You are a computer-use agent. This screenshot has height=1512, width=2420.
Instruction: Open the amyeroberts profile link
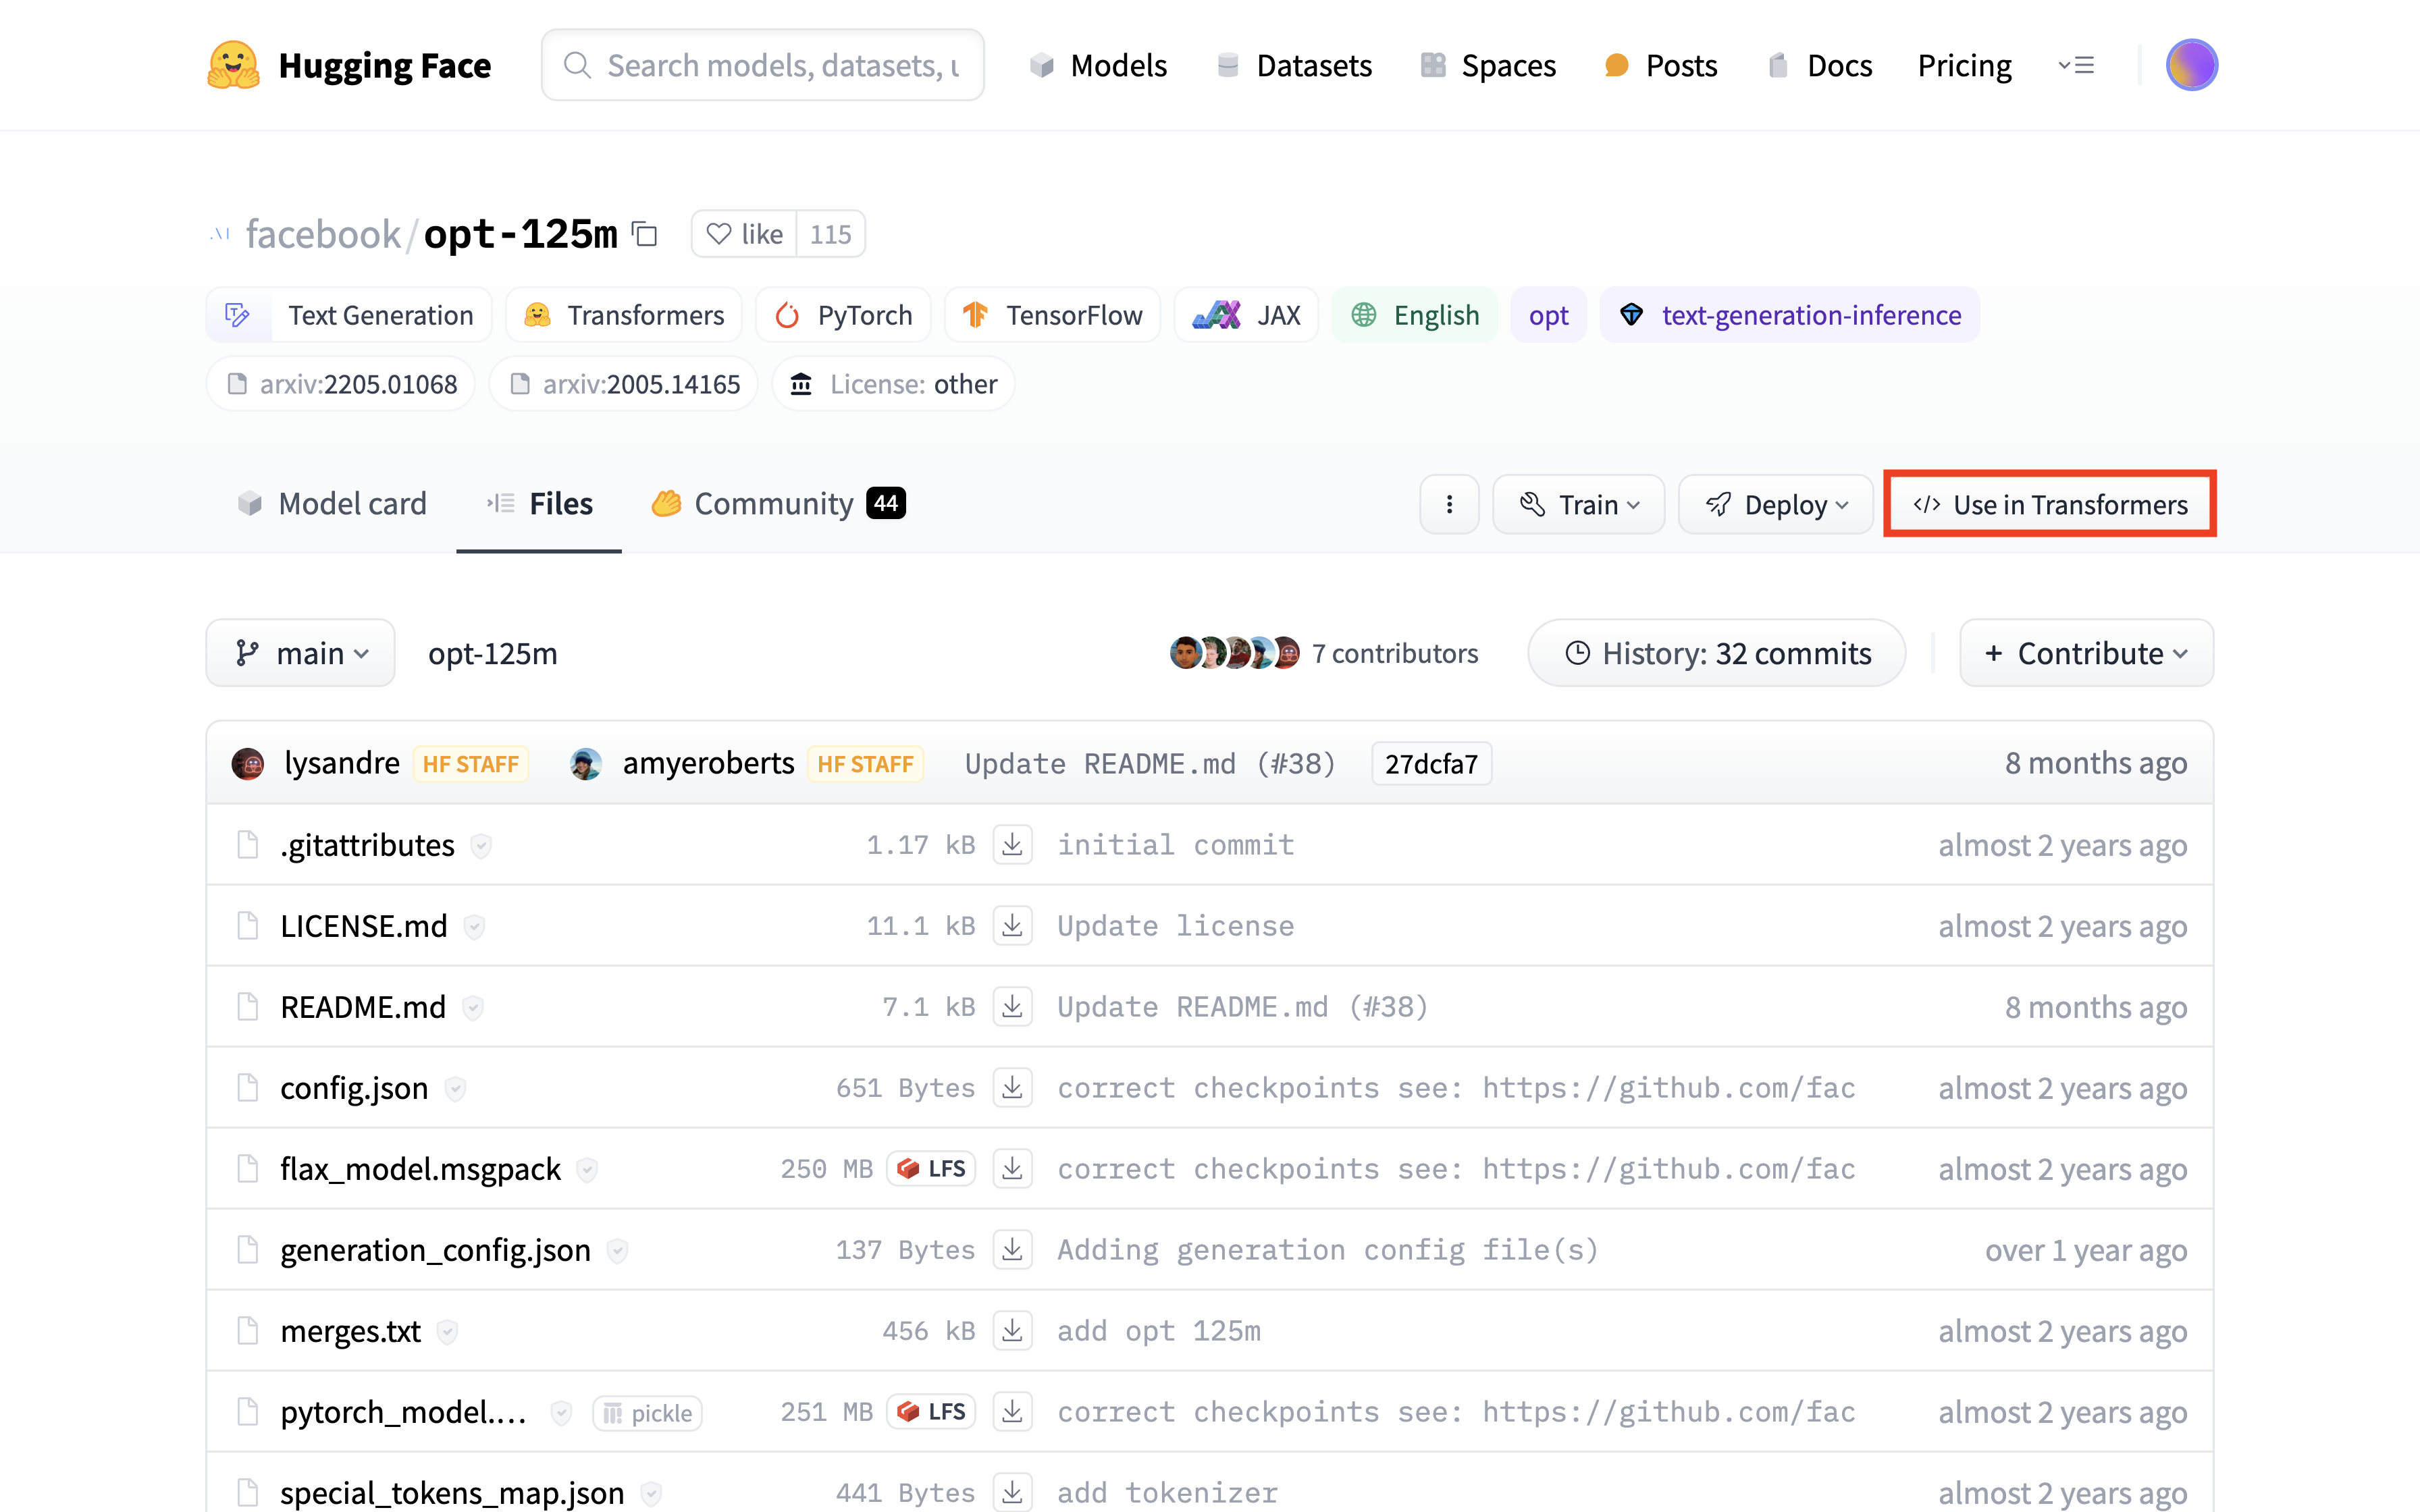(708, 763)
